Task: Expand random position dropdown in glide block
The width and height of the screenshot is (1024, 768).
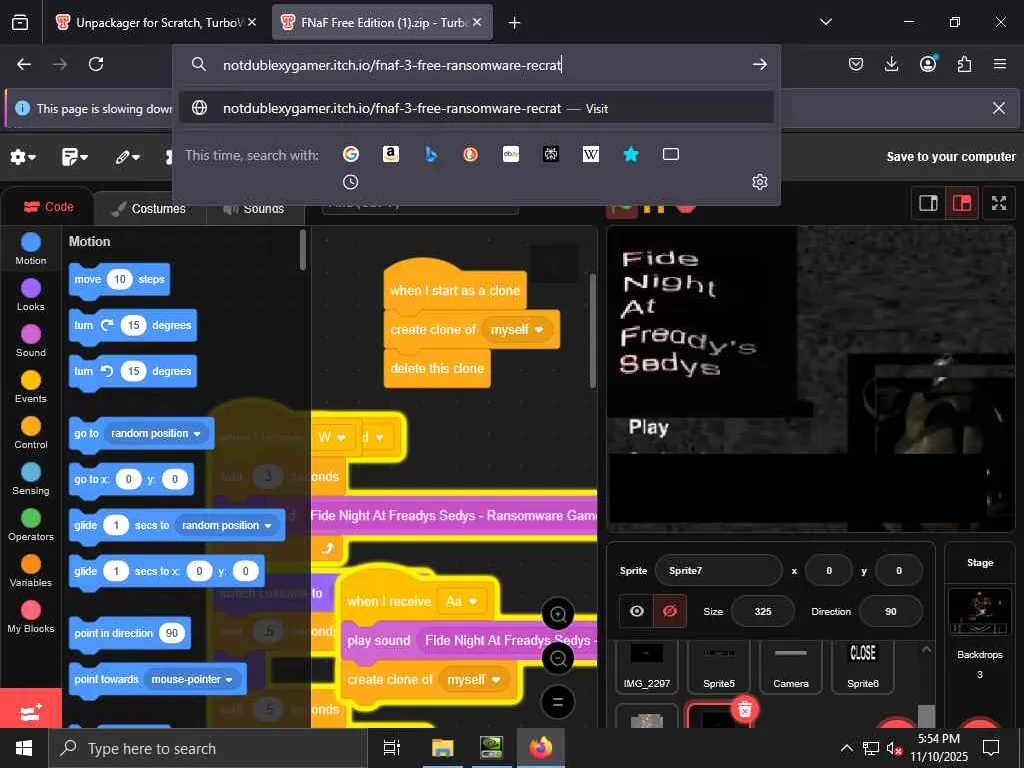Action: pos(227,525)
